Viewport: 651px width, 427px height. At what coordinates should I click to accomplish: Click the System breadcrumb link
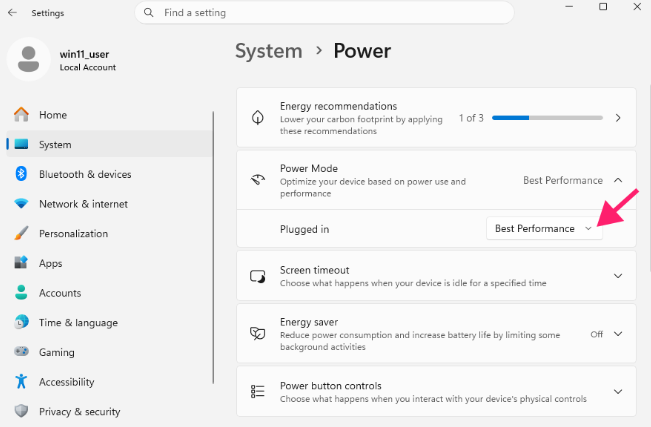point(269,52)
